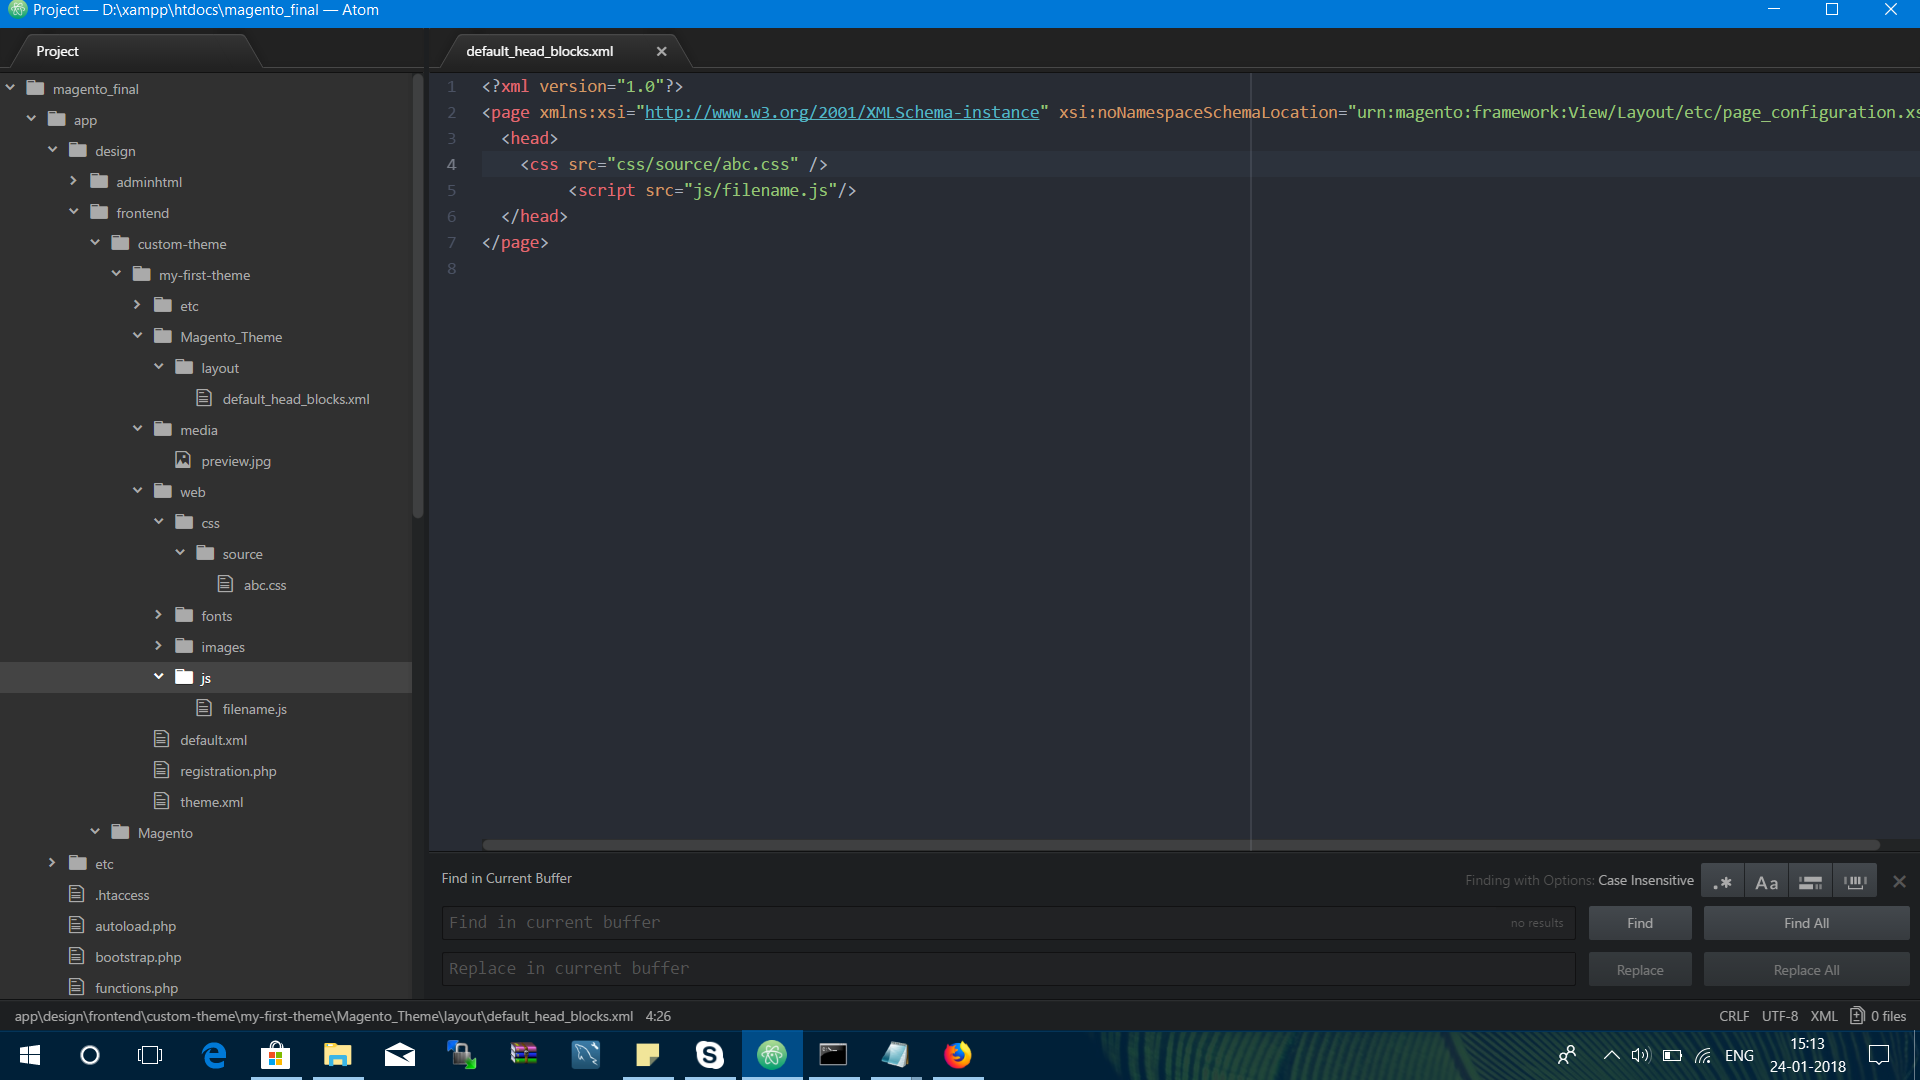
Task: Open registration.php file
Action: coord(228,771)
